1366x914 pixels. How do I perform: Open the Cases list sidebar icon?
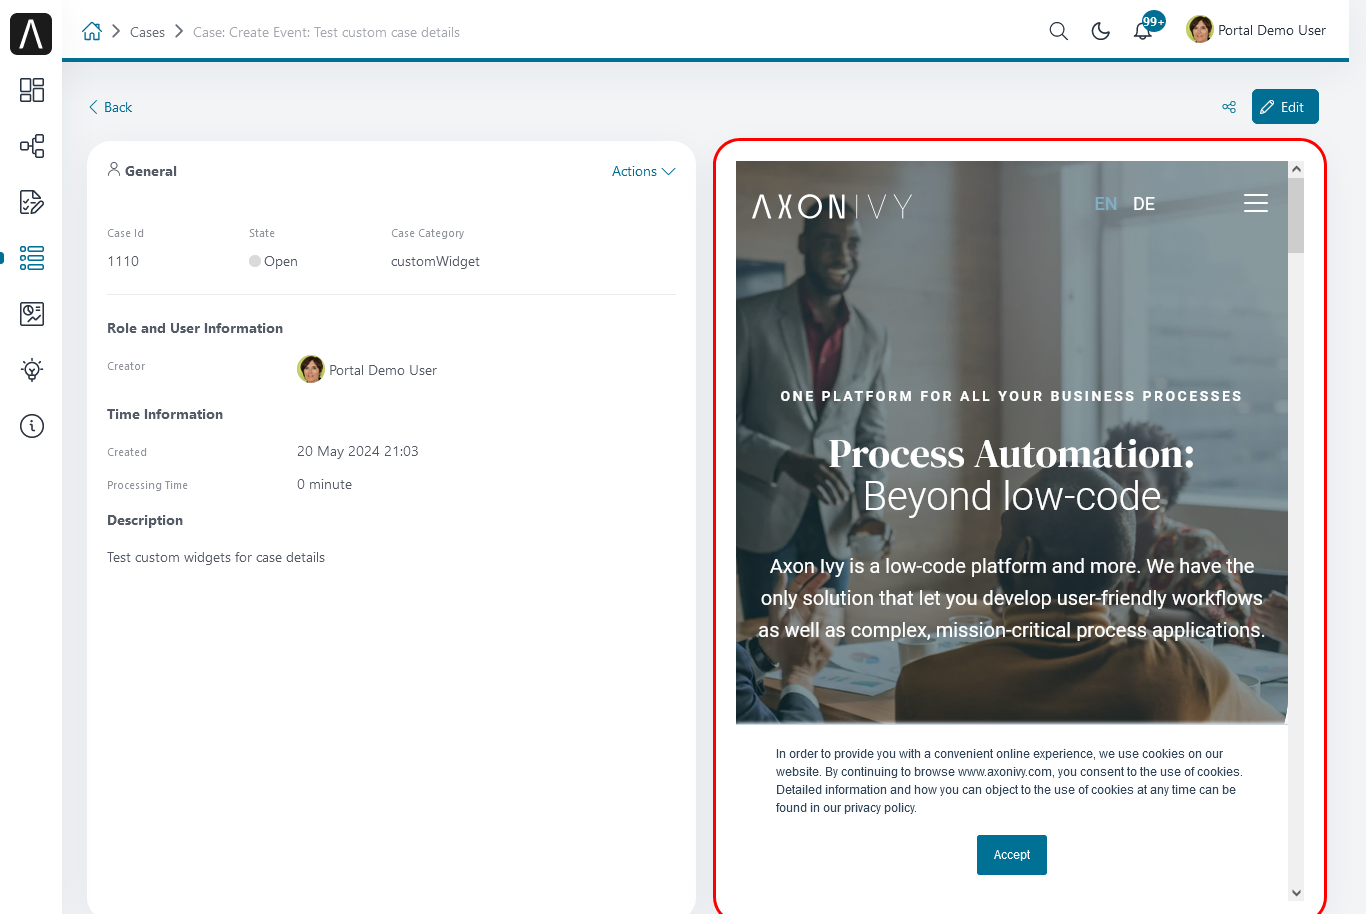32,258
